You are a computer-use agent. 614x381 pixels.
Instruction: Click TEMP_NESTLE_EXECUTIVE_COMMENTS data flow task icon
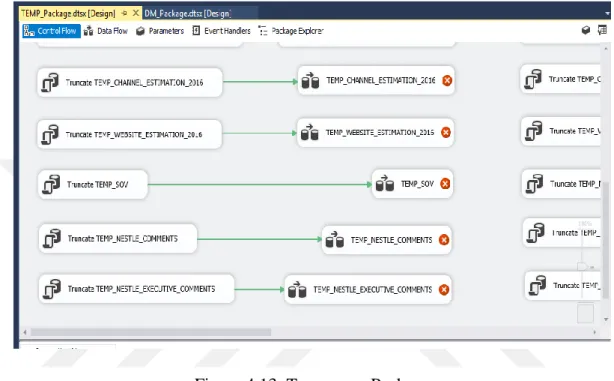point(297,289)
